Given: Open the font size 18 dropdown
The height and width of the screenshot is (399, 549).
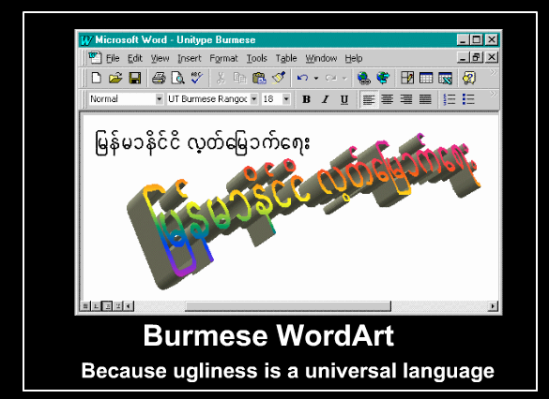Looking at the screenshot, I should pos(286,99).
